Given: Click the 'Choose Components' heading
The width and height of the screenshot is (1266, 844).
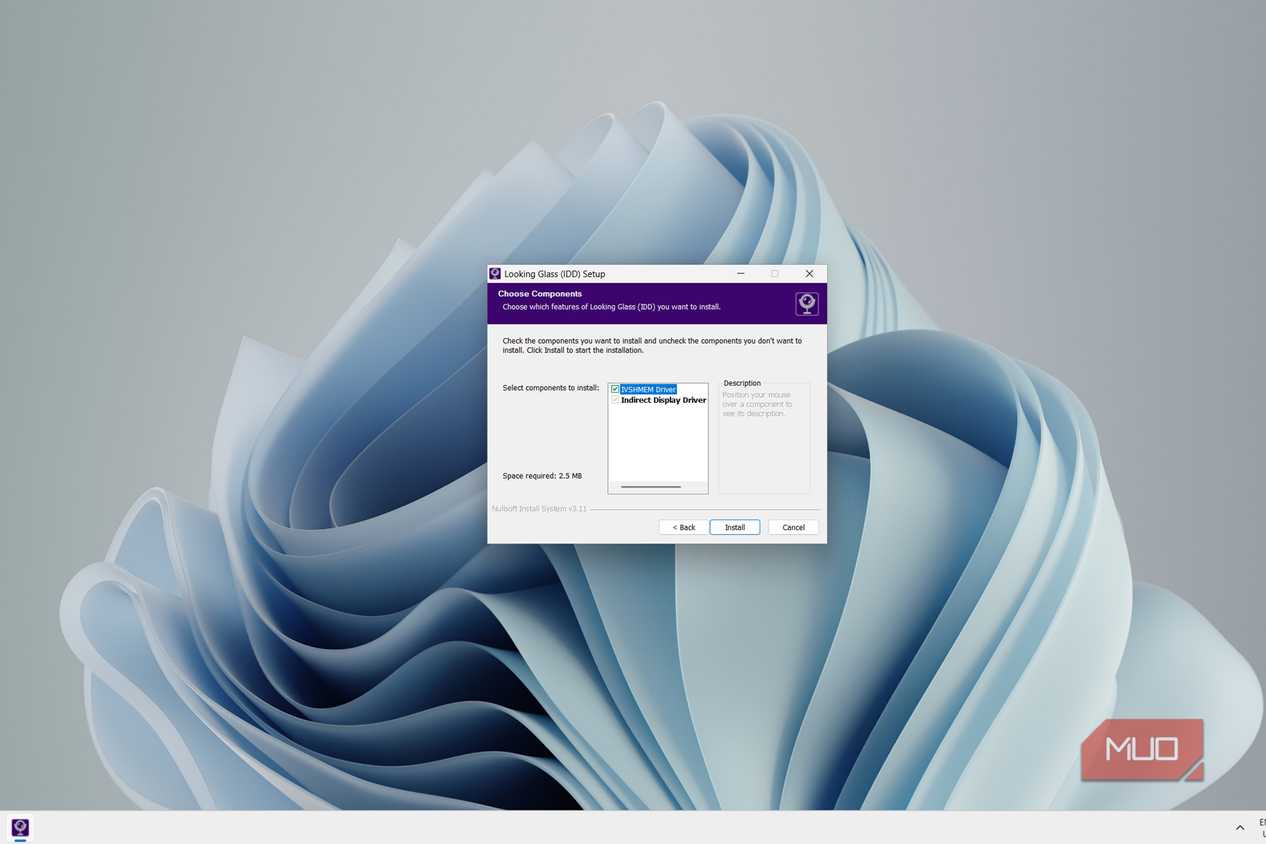Looking at the screenshot, I should click(540, 294).
